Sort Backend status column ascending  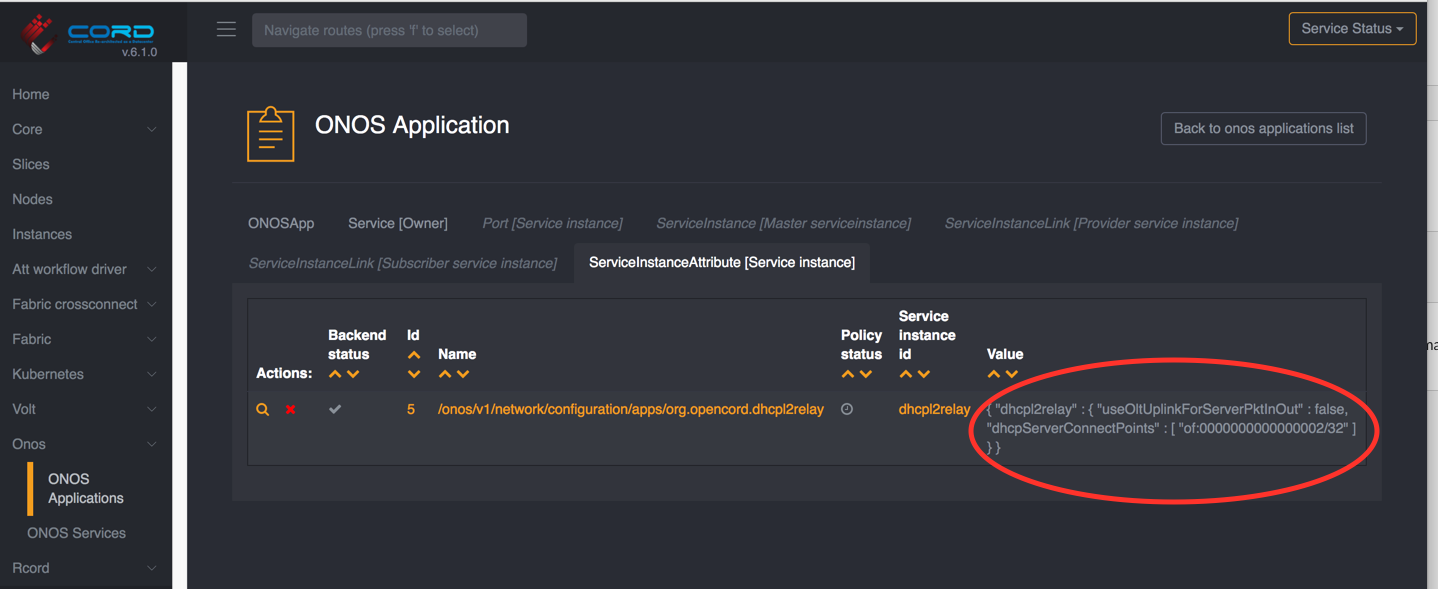coord(335,374)
